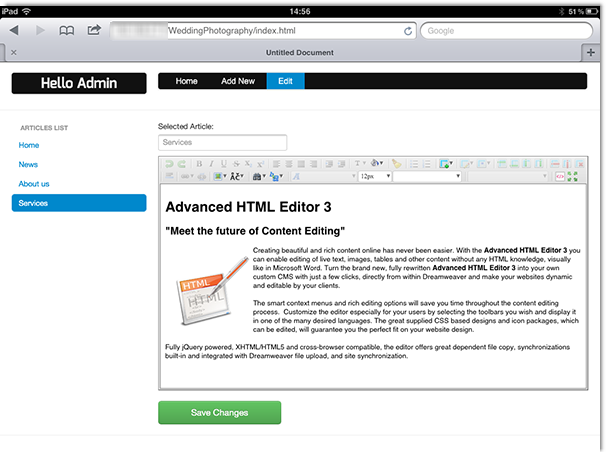This screenshot has width=606, height=452.
Task: Open the Add New tab
Action: coord(238,81)
